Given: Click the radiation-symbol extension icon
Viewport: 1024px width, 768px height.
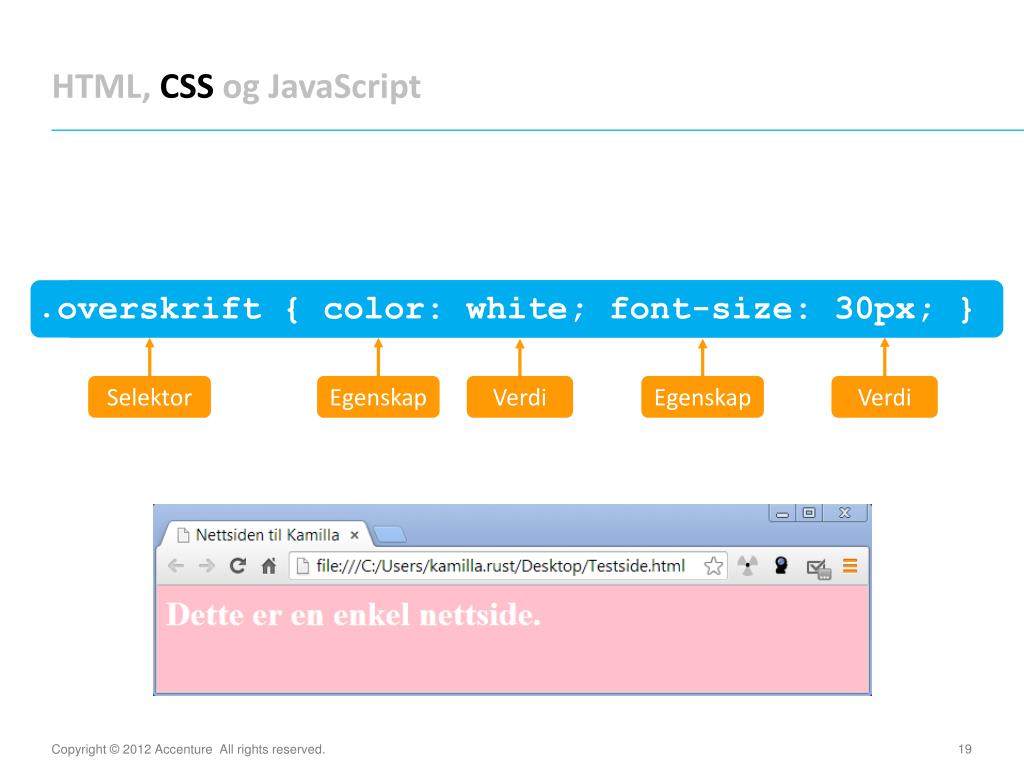Looking at the screenshot, I should point(748,566).
